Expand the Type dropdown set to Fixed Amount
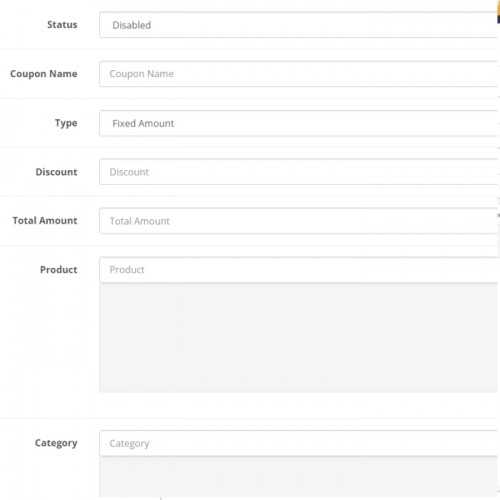 pyautogui.click(x=299, y=123)
